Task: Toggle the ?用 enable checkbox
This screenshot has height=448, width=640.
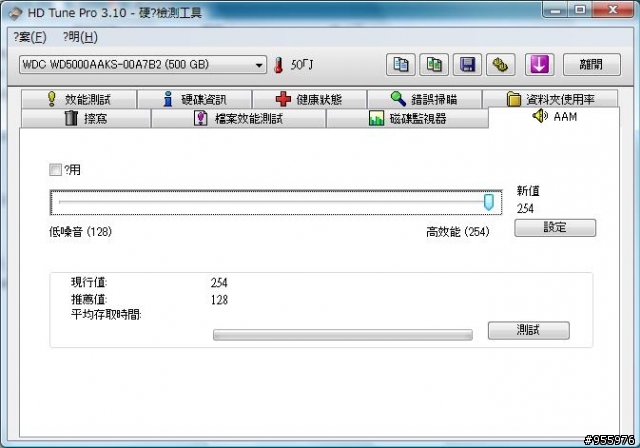Action: point(55,169)
